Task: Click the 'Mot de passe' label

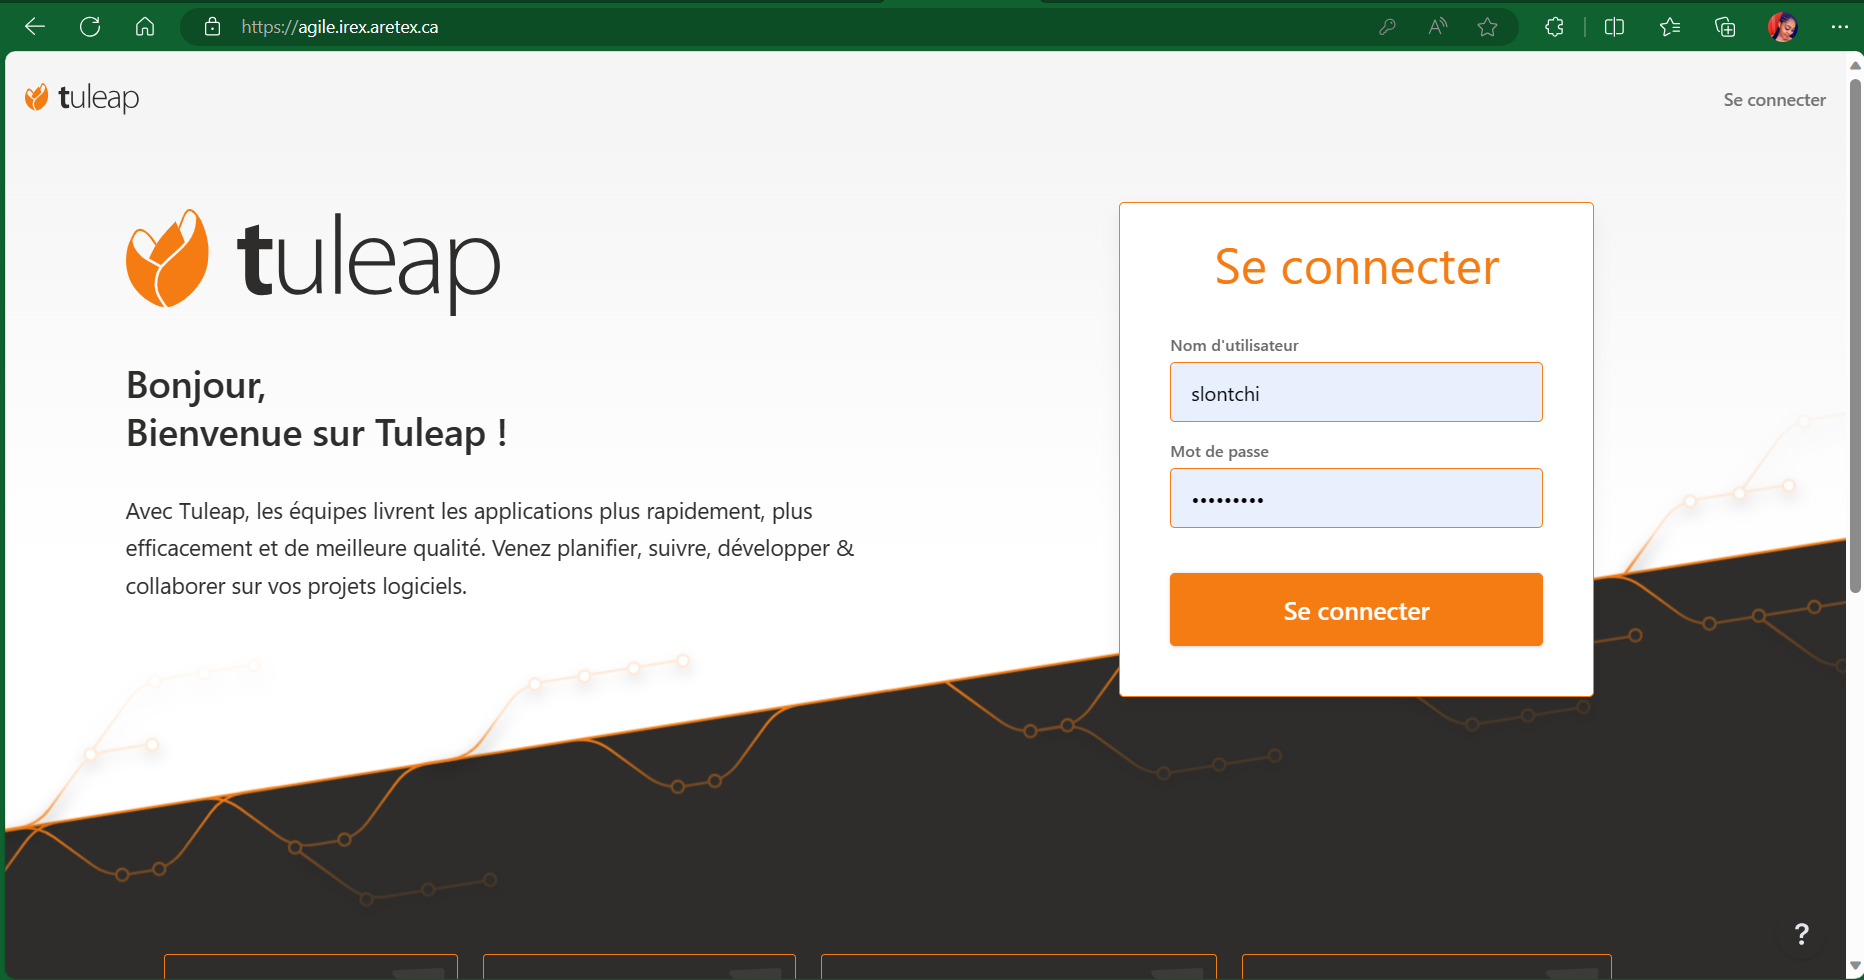Action: [x=1219, y=451]
